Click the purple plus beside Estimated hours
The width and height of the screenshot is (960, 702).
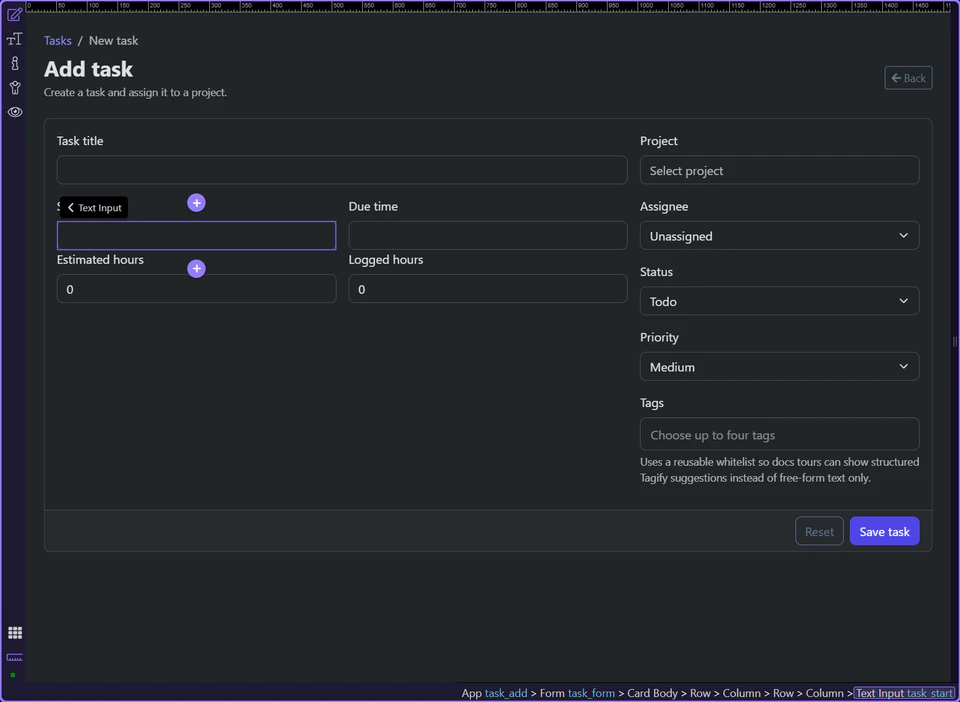point(196,268)
